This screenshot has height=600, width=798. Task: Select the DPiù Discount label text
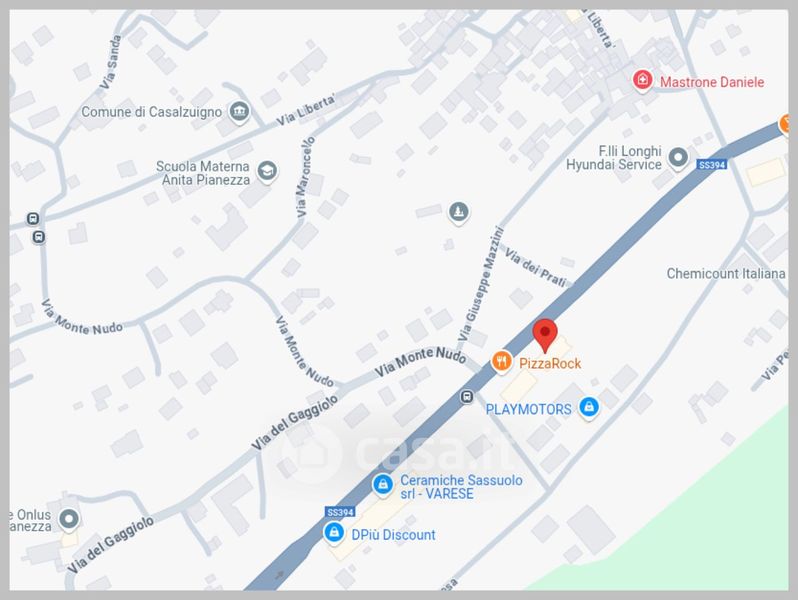393,535
